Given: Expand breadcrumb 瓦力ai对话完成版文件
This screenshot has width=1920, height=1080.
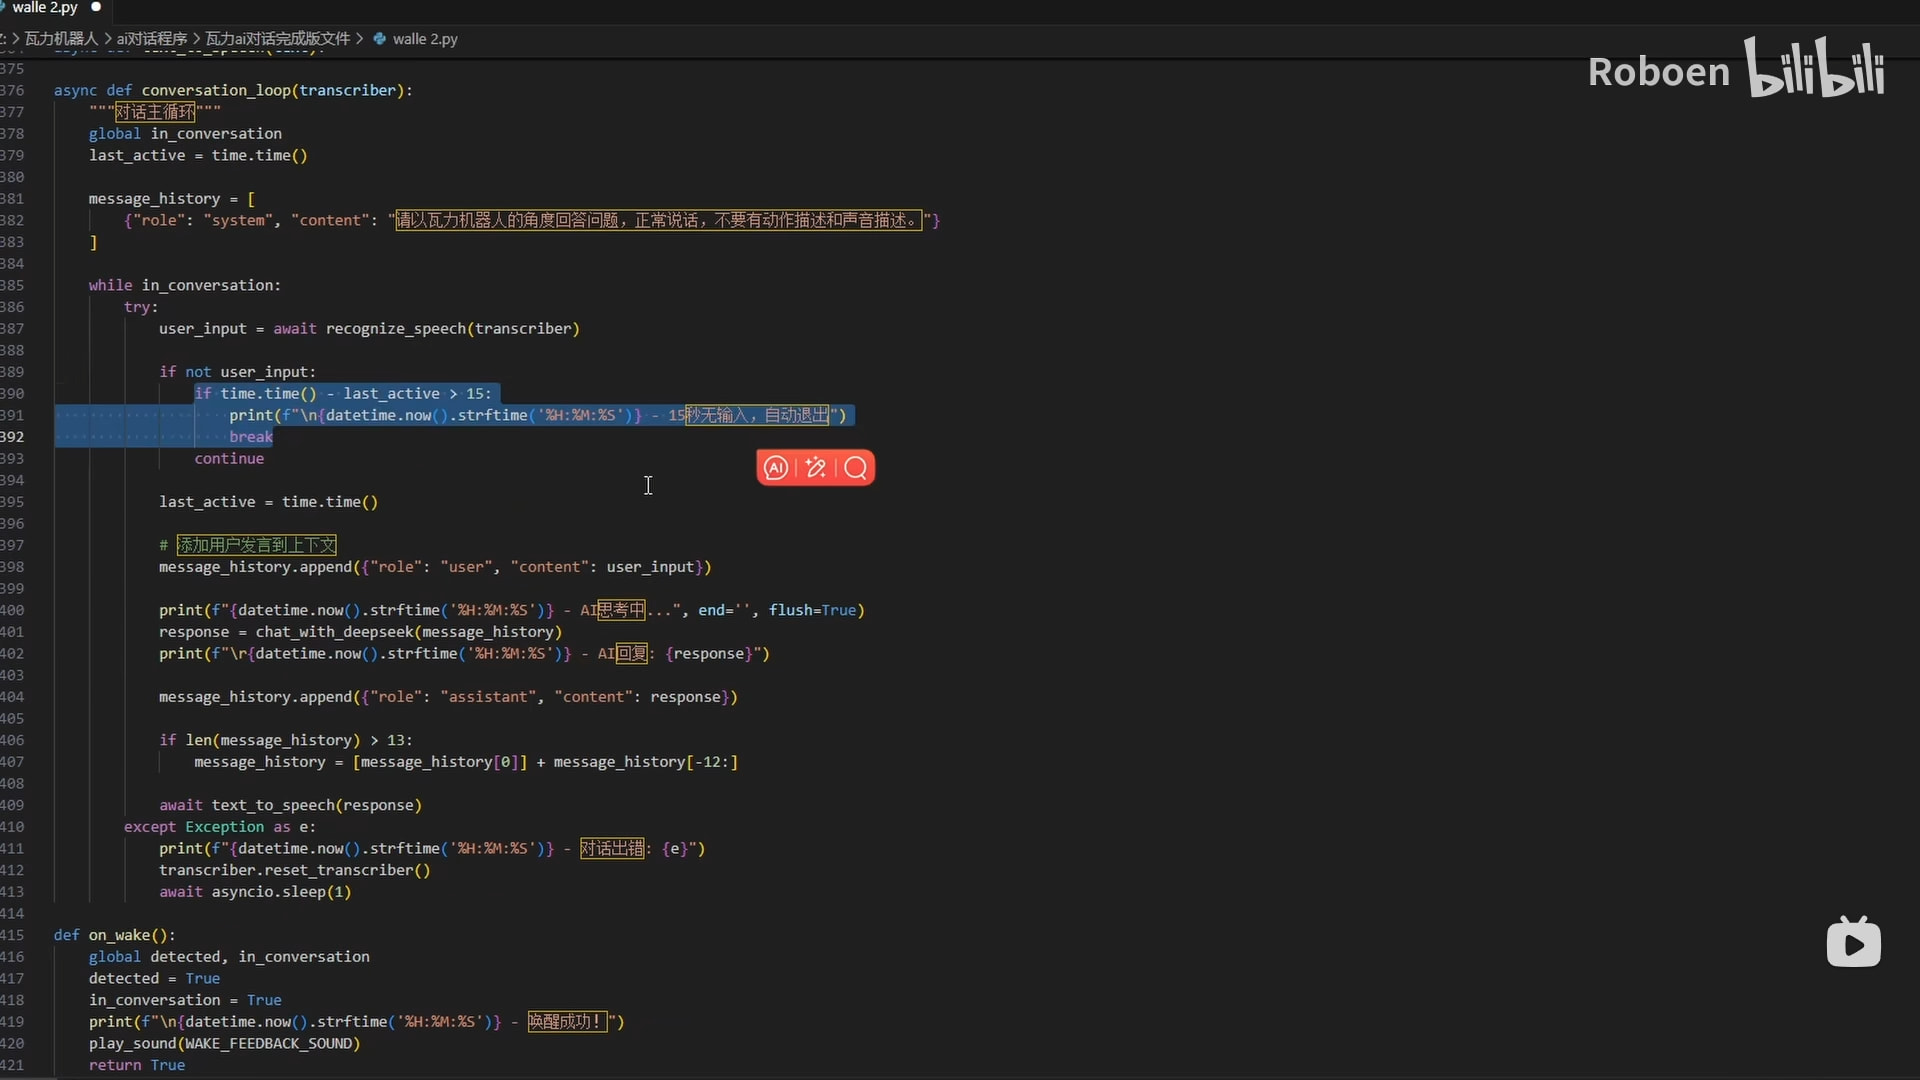Looking at the screenshot, I should 277,39.
